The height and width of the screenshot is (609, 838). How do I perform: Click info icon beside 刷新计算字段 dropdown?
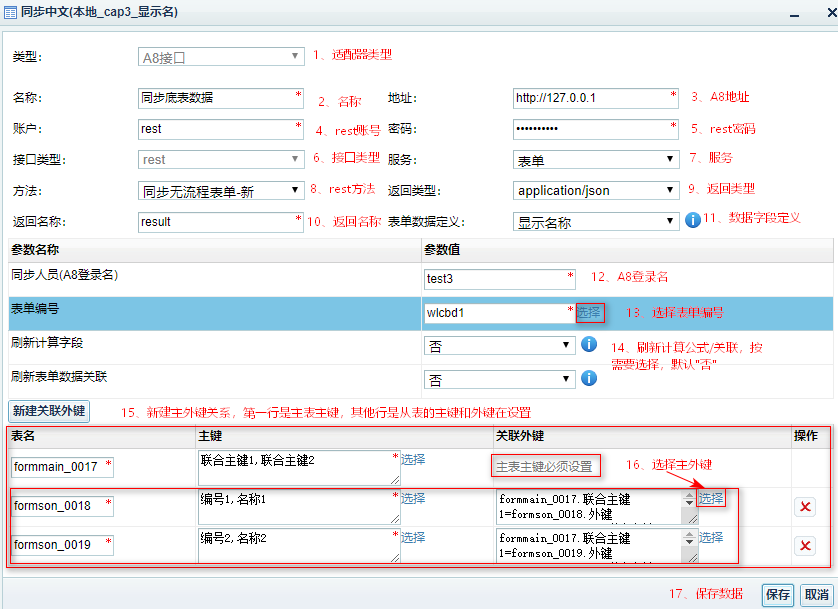(x=589, y=344)
